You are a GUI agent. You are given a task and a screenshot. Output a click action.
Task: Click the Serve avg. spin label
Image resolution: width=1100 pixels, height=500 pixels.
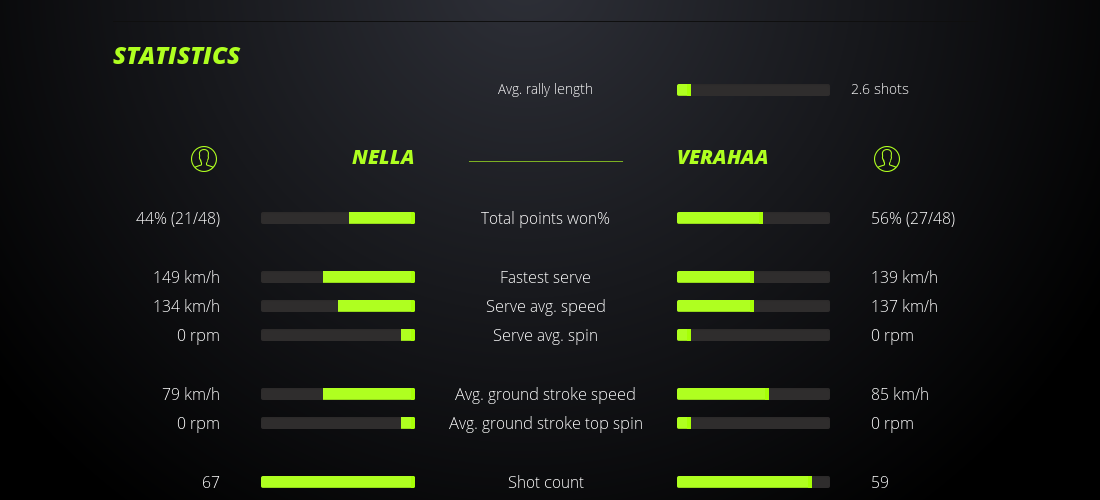tap(545, 335)
